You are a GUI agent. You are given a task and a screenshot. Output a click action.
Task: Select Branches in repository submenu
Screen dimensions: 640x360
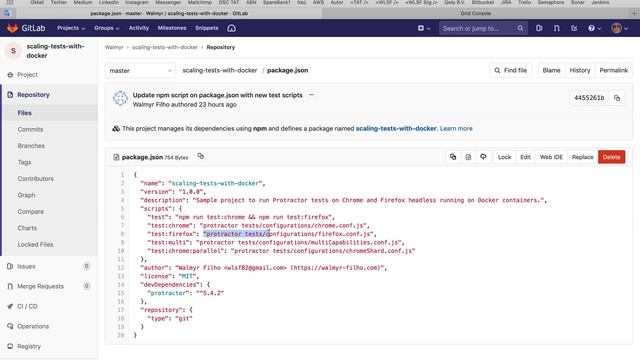(31, 146)
